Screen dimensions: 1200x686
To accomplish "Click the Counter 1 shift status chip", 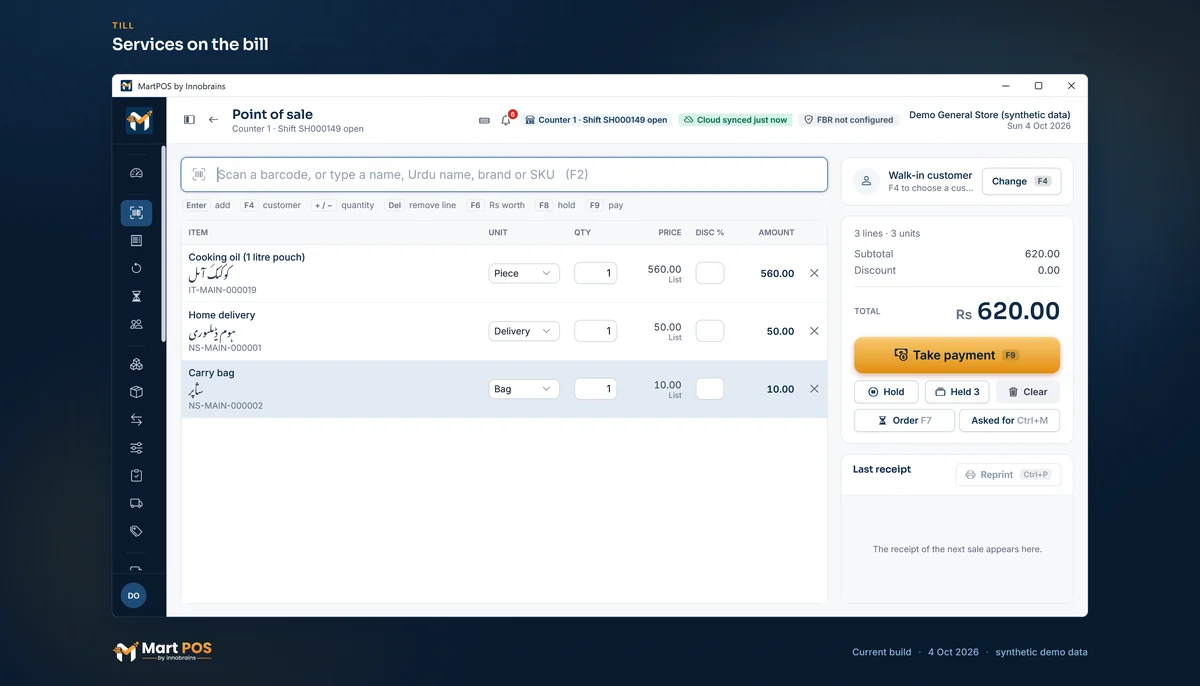I will point(596,120).
